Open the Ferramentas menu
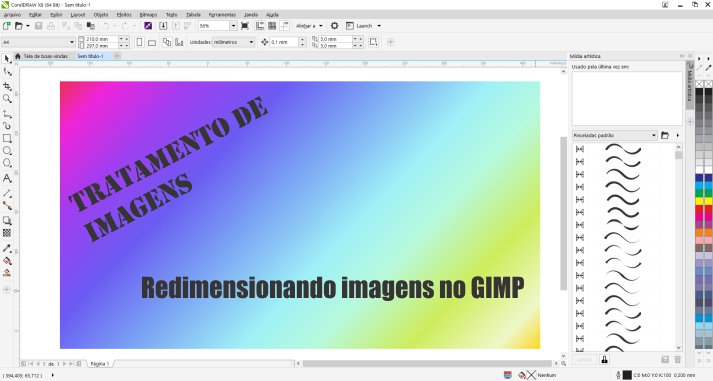Viewport: 713px width, 381px height. click(222, 15)
